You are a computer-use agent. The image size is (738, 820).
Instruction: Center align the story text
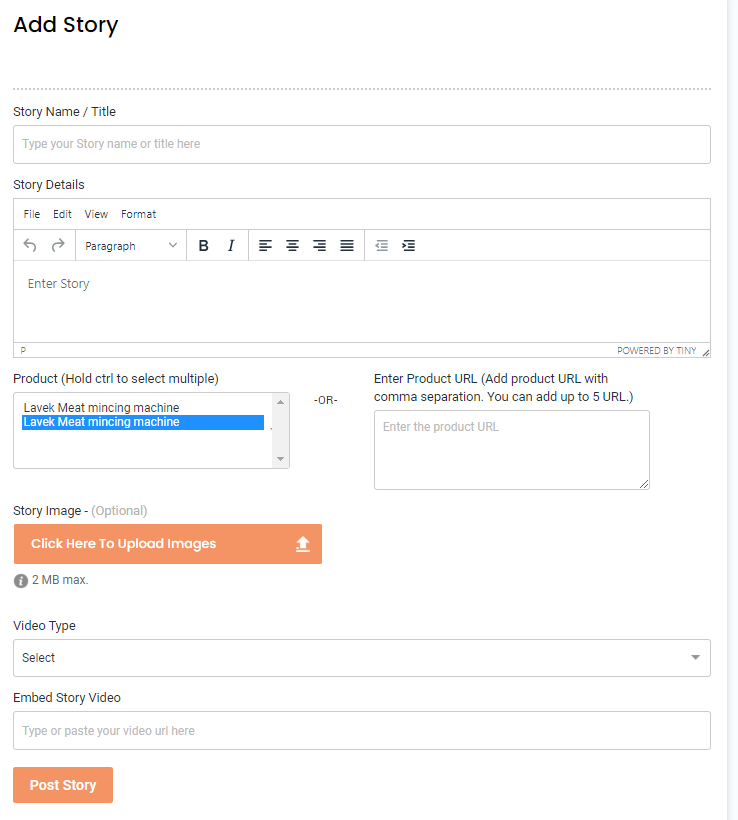click(292, 245)
